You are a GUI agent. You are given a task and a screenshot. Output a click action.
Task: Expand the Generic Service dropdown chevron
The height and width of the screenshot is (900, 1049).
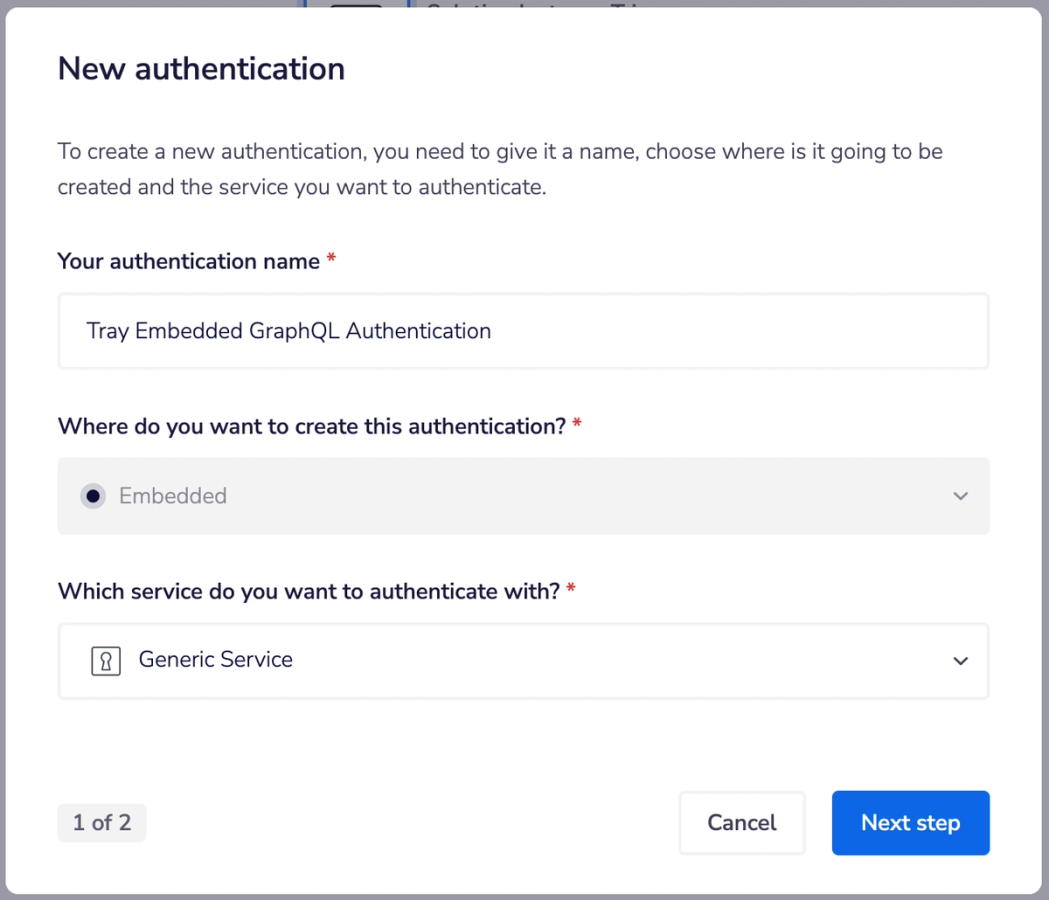coord(961,661)
